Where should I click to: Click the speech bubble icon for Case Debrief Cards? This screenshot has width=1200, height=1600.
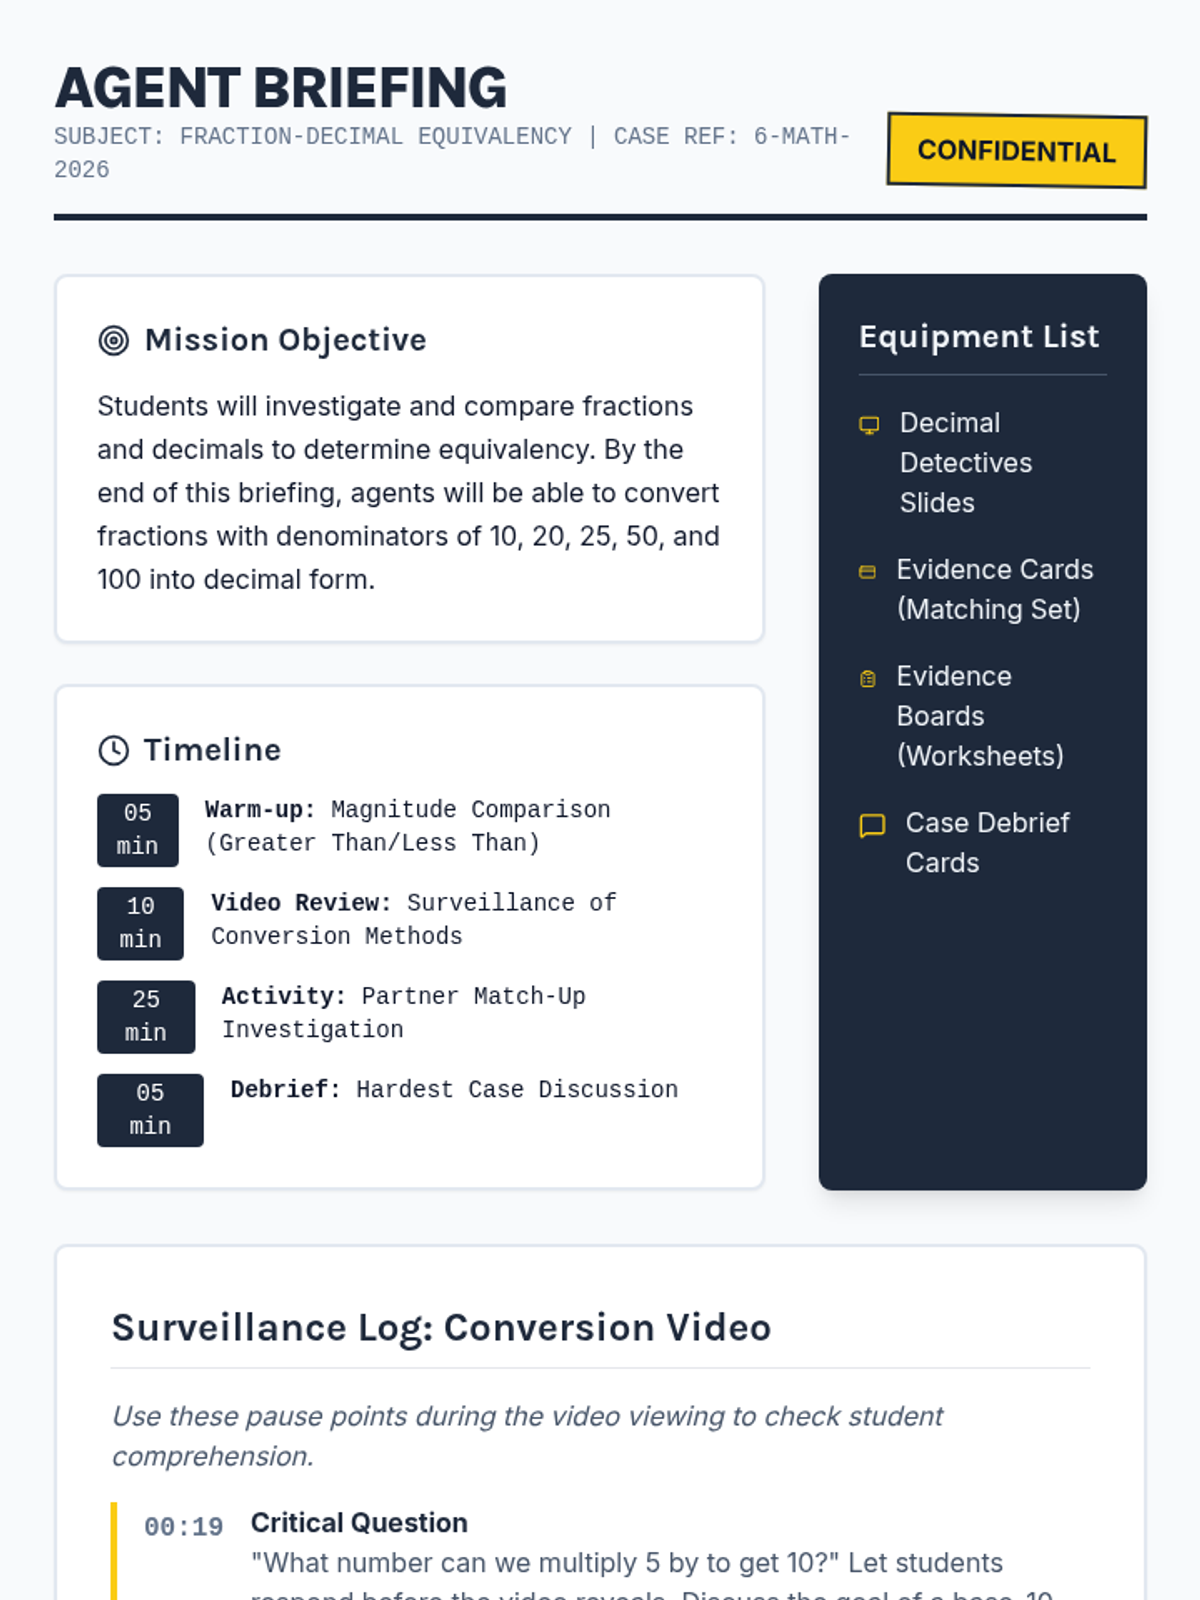pos(872,826)
